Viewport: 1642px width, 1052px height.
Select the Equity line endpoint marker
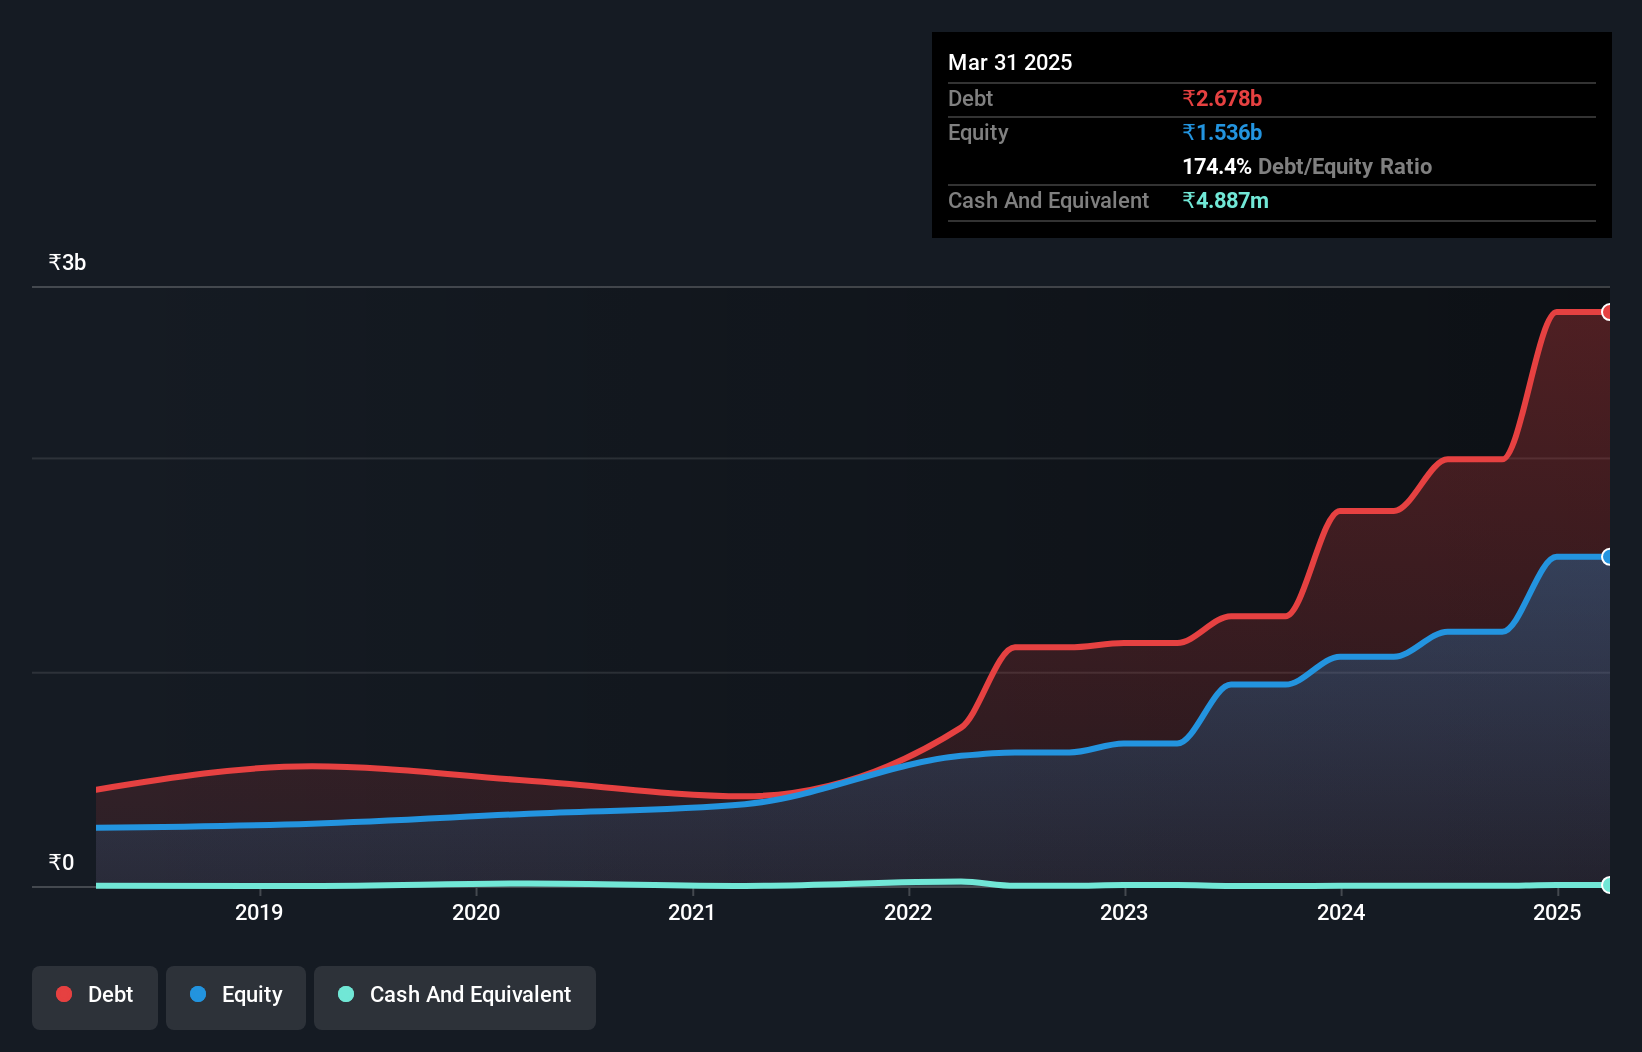point(1608,557)
